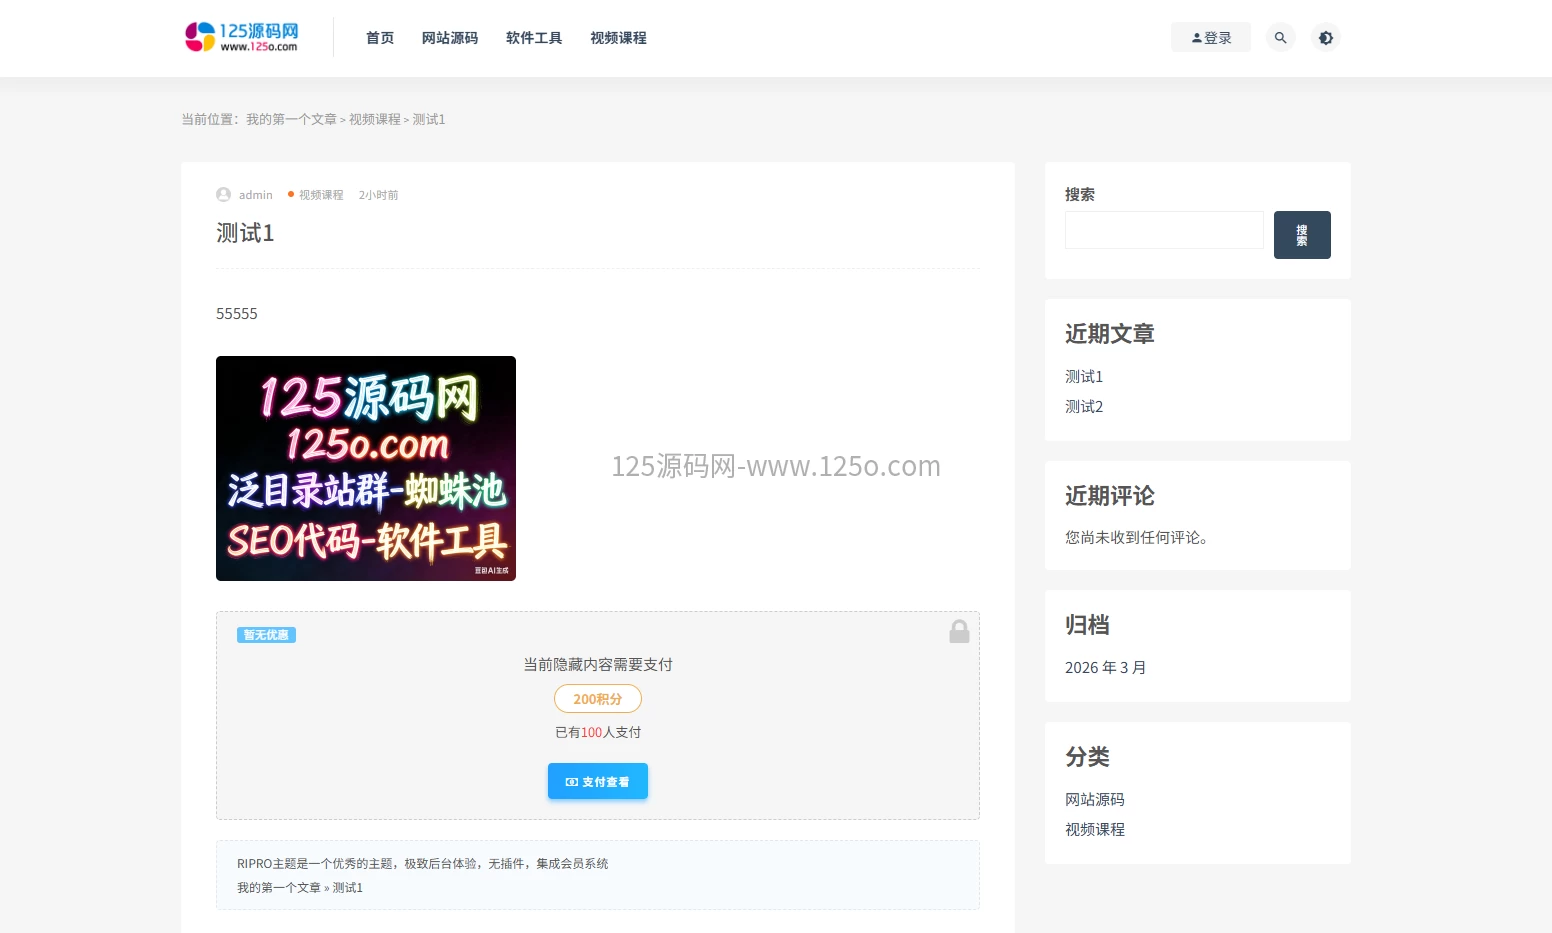Open the neon 125源码网 article image
This screenshot has height=933, width=1552.
point(366,468)
